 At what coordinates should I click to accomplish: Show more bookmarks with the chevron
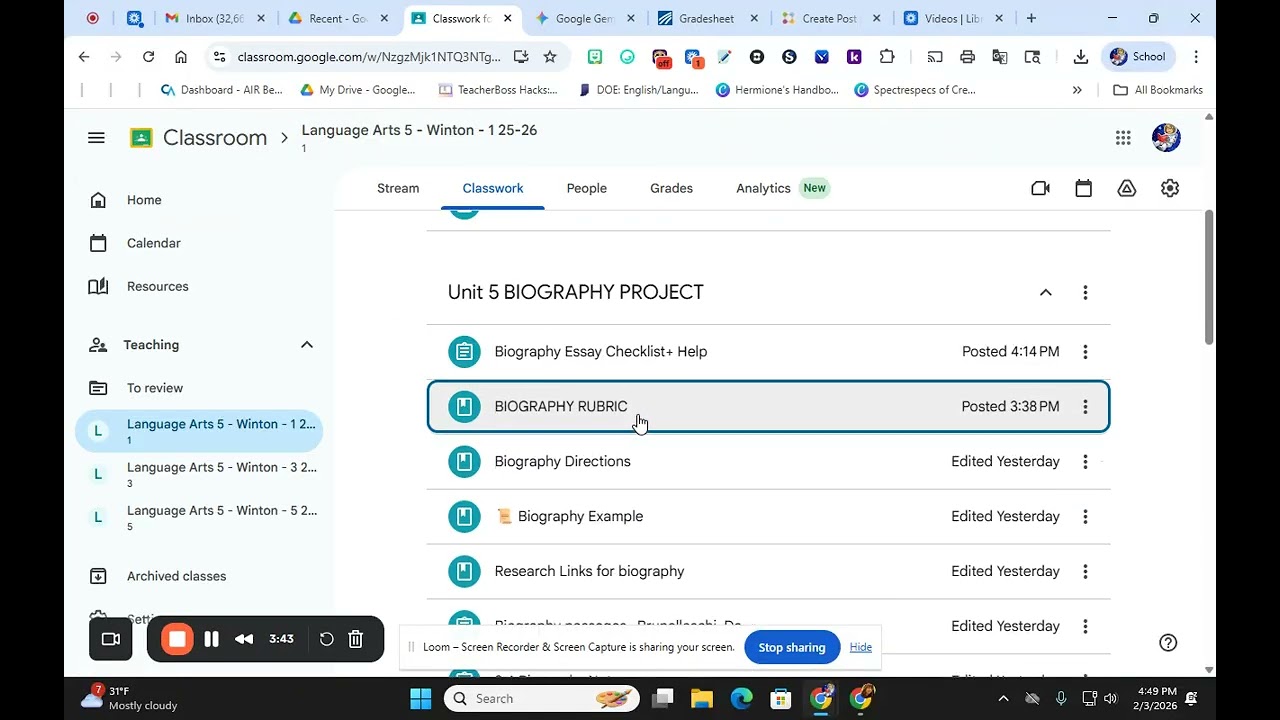[x=1077, y=90]
